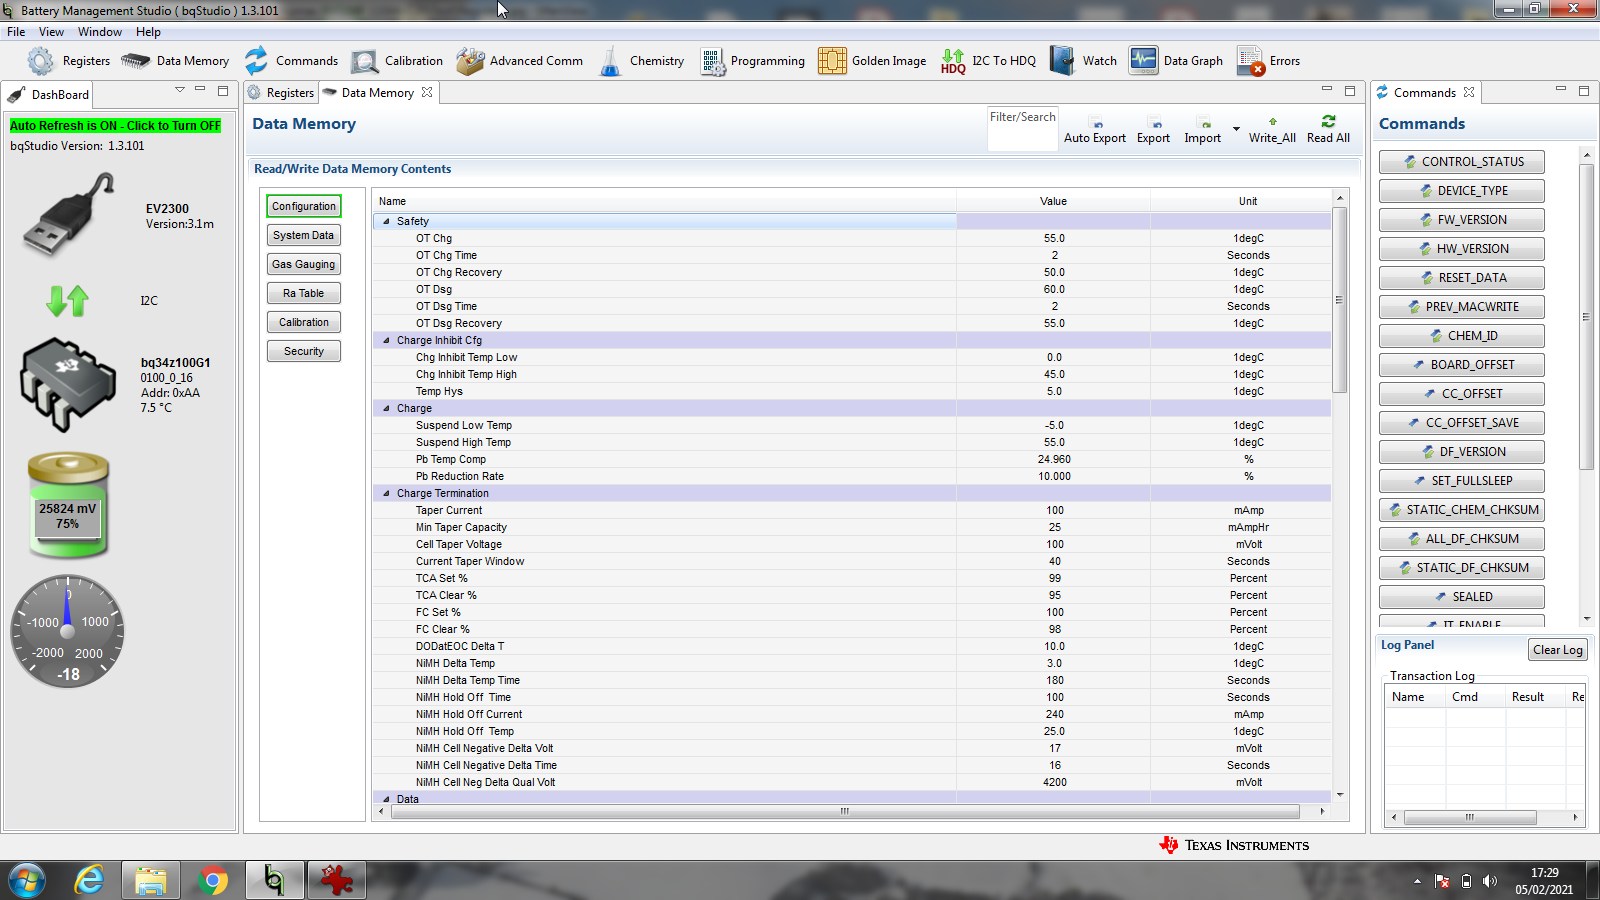The height and width of the screenshot is (900, 1600).
Task: Close the Data Memory tab
Action: [x=427, y=92]
